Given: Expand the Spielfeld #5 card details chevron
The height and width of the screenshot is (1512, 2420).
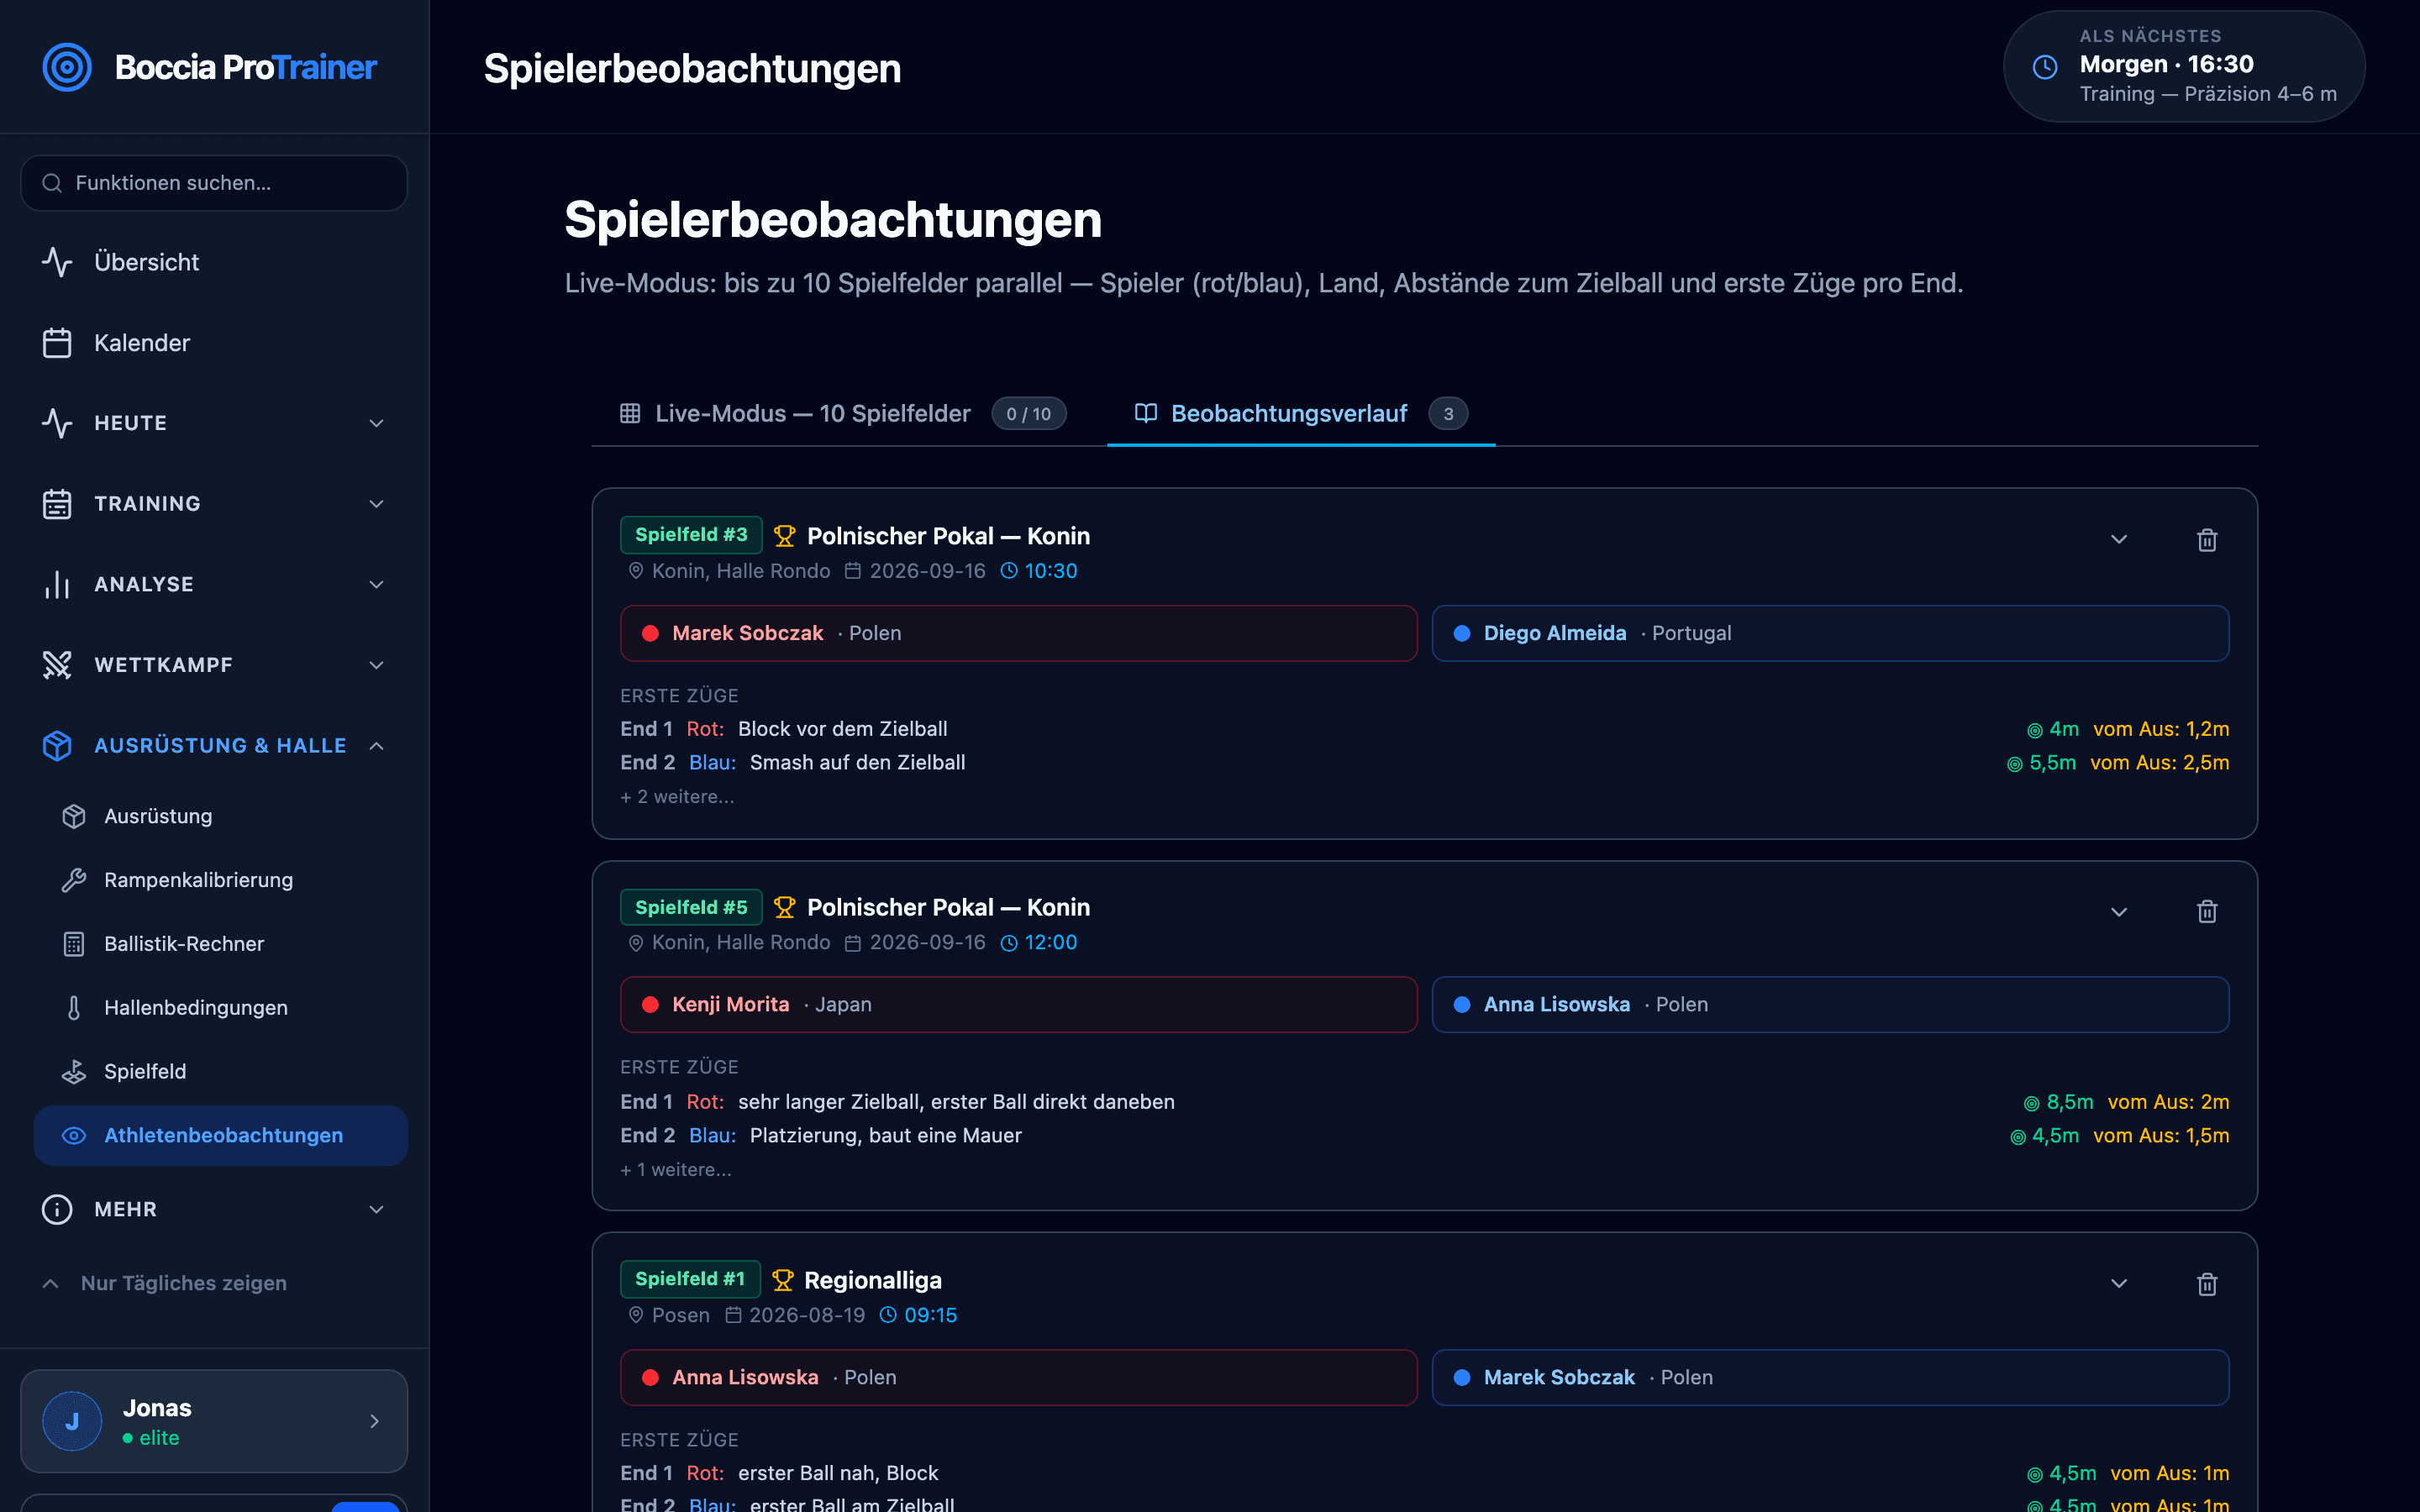Looking at the screenshot, I should pyautogui.click(x=2118, y=912).
